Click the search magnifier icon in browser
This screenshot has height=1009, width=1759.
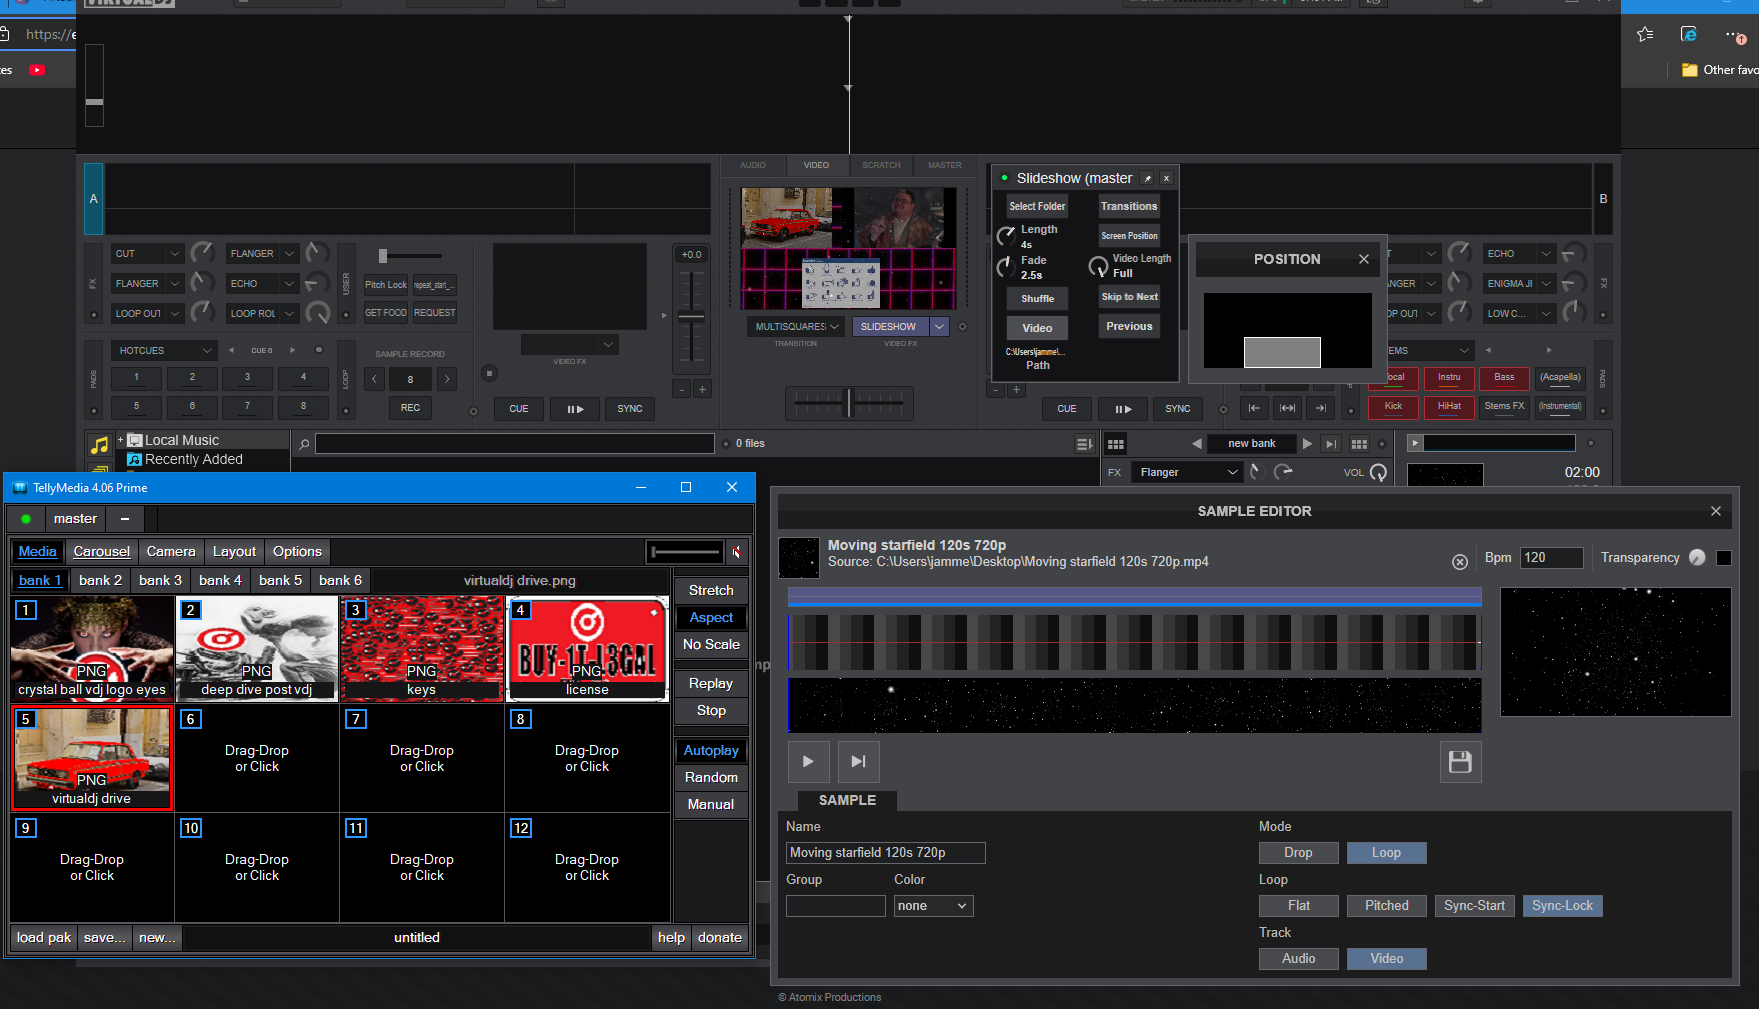[304, 444]
